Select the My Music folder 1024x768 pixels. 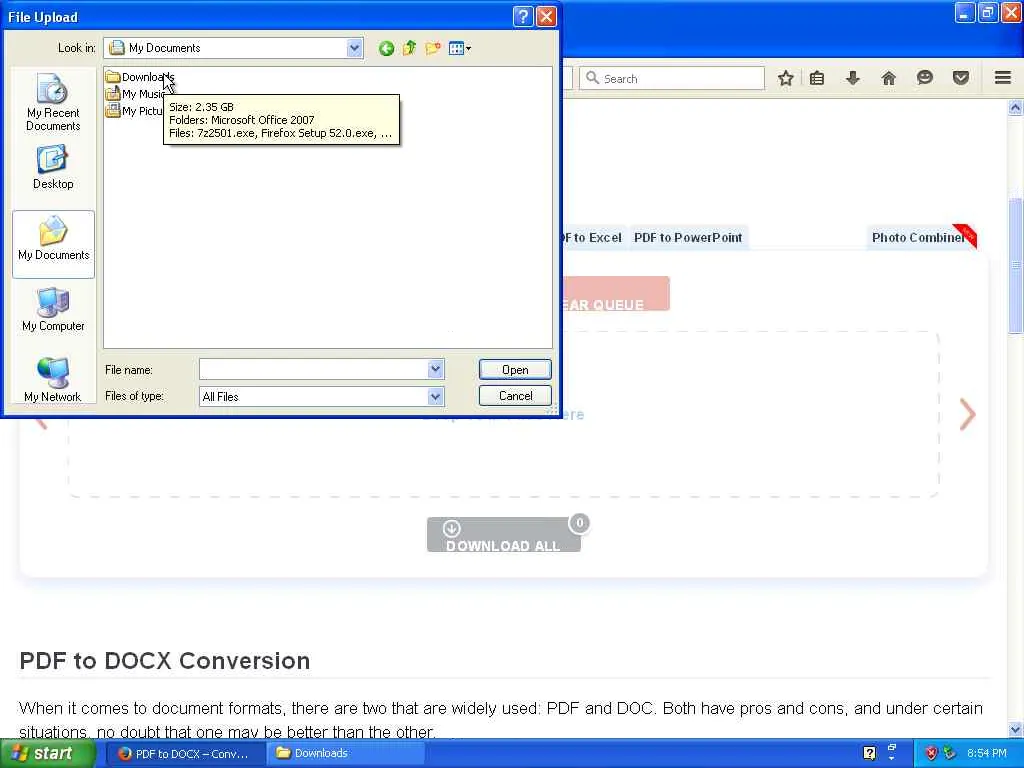click(x=136, y=94)
